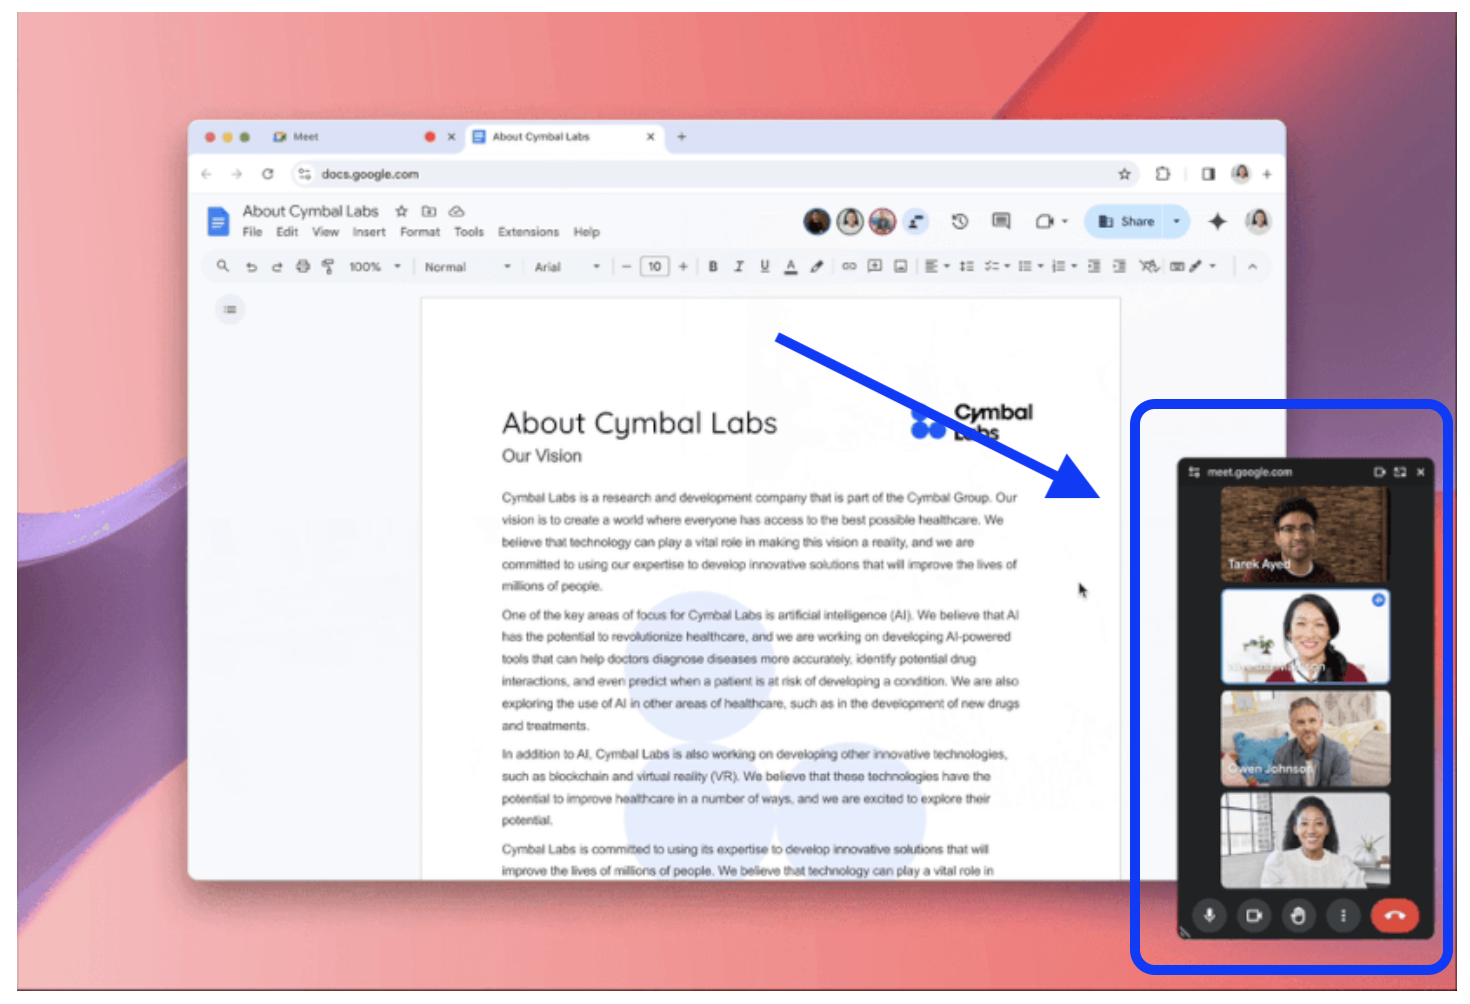Collapse the Docs toolbar with the chevron
Image resolution: width=1470 pixels, height=1004 pixels.
1252,266
